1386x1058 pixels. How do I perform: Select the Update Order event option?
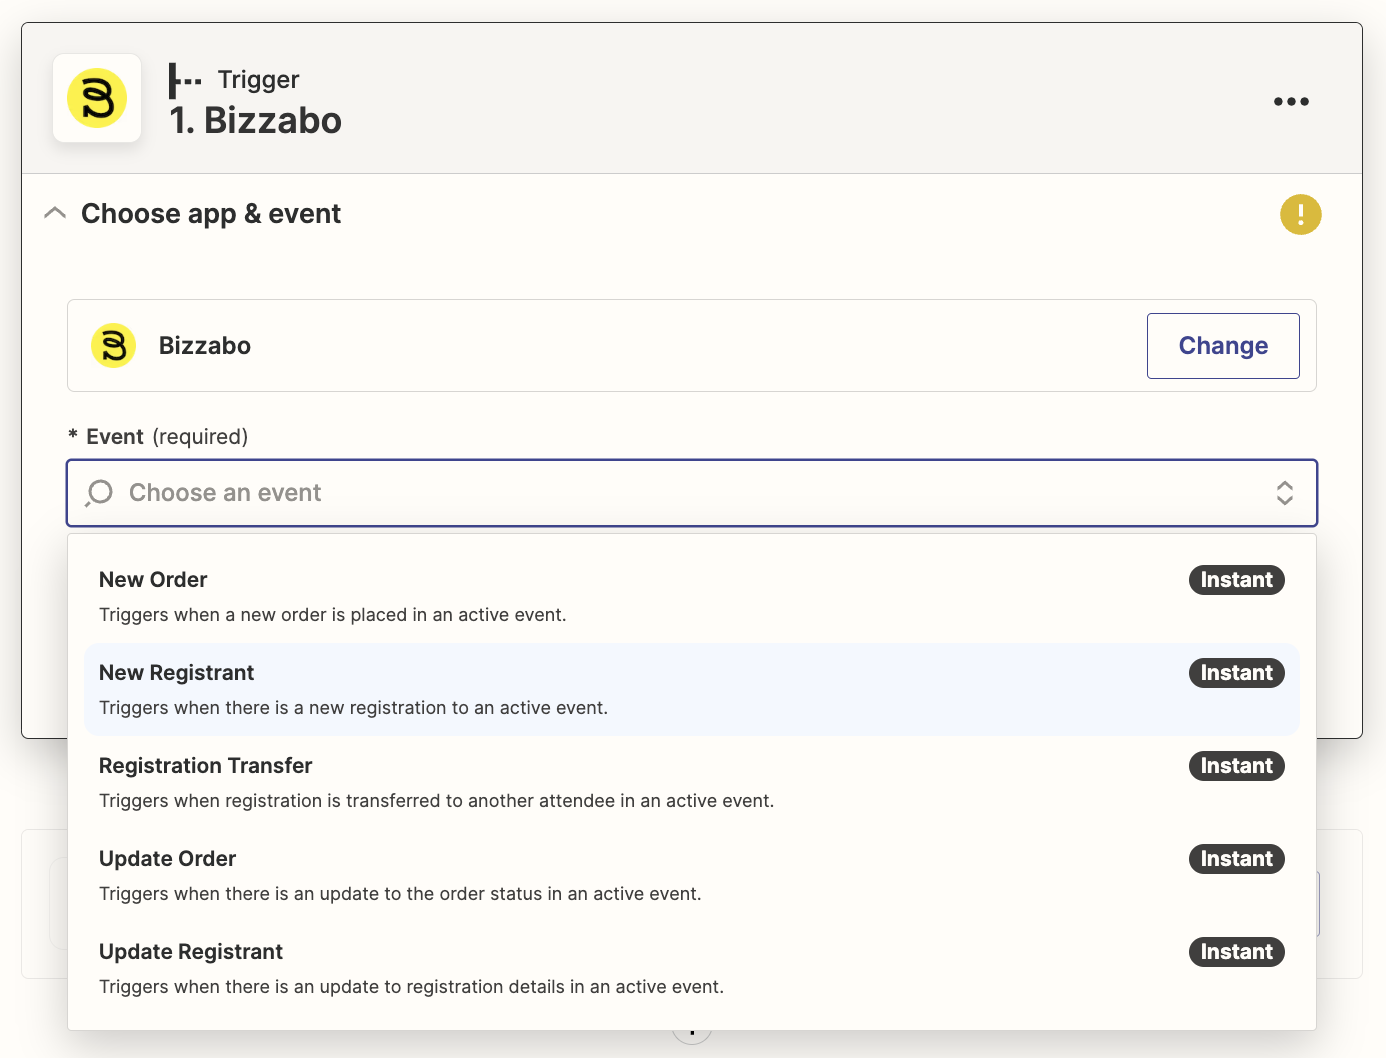(x=692, y=875)
